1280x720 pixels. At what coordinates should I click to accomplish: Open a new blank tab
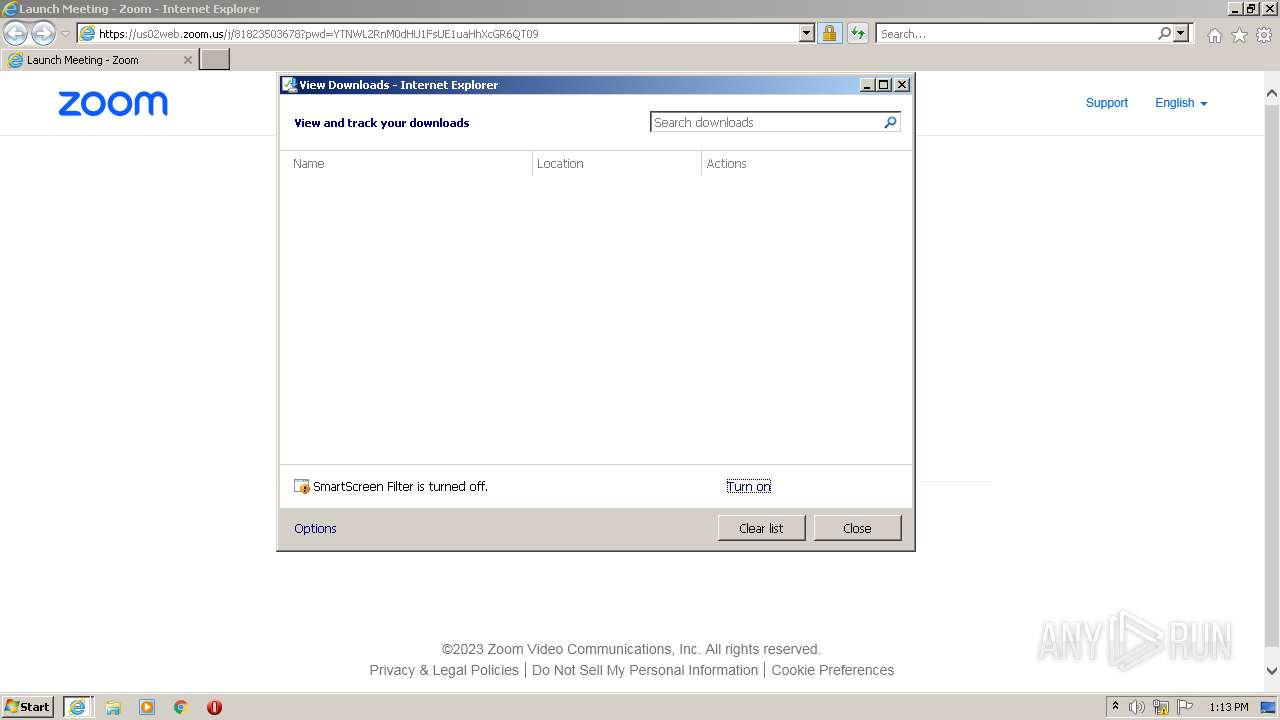click(215, 60)
